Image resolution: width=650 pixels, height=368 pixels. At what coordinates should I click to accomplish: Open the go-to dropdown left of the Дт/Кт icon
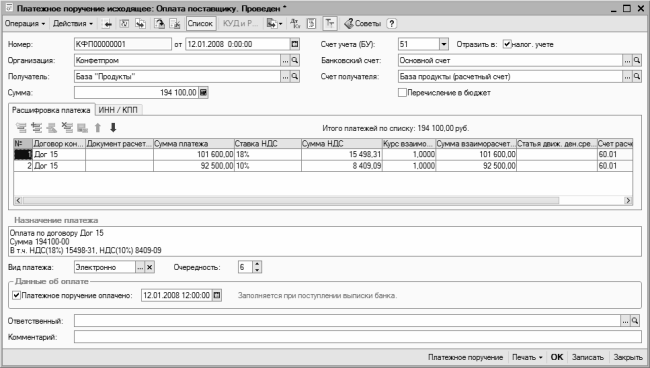(x=274, y=24)
